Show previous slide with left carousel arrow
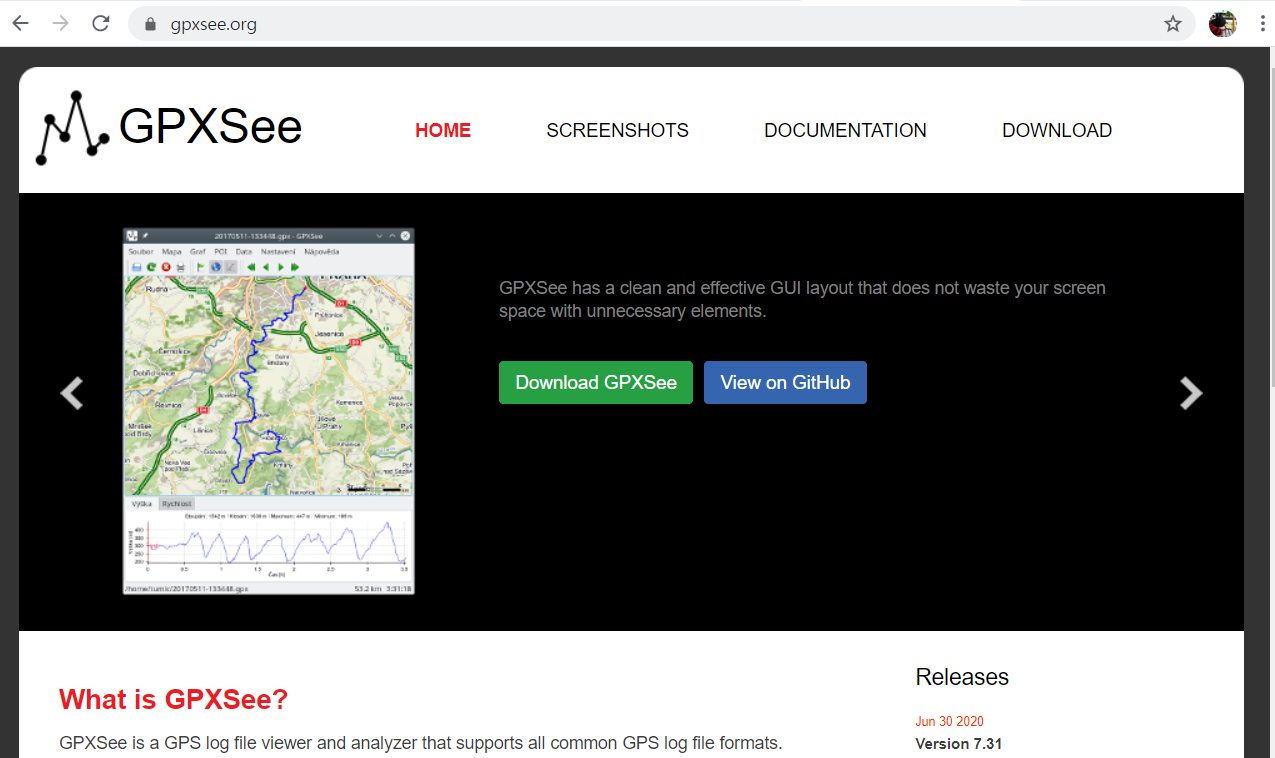 point(71,393)
